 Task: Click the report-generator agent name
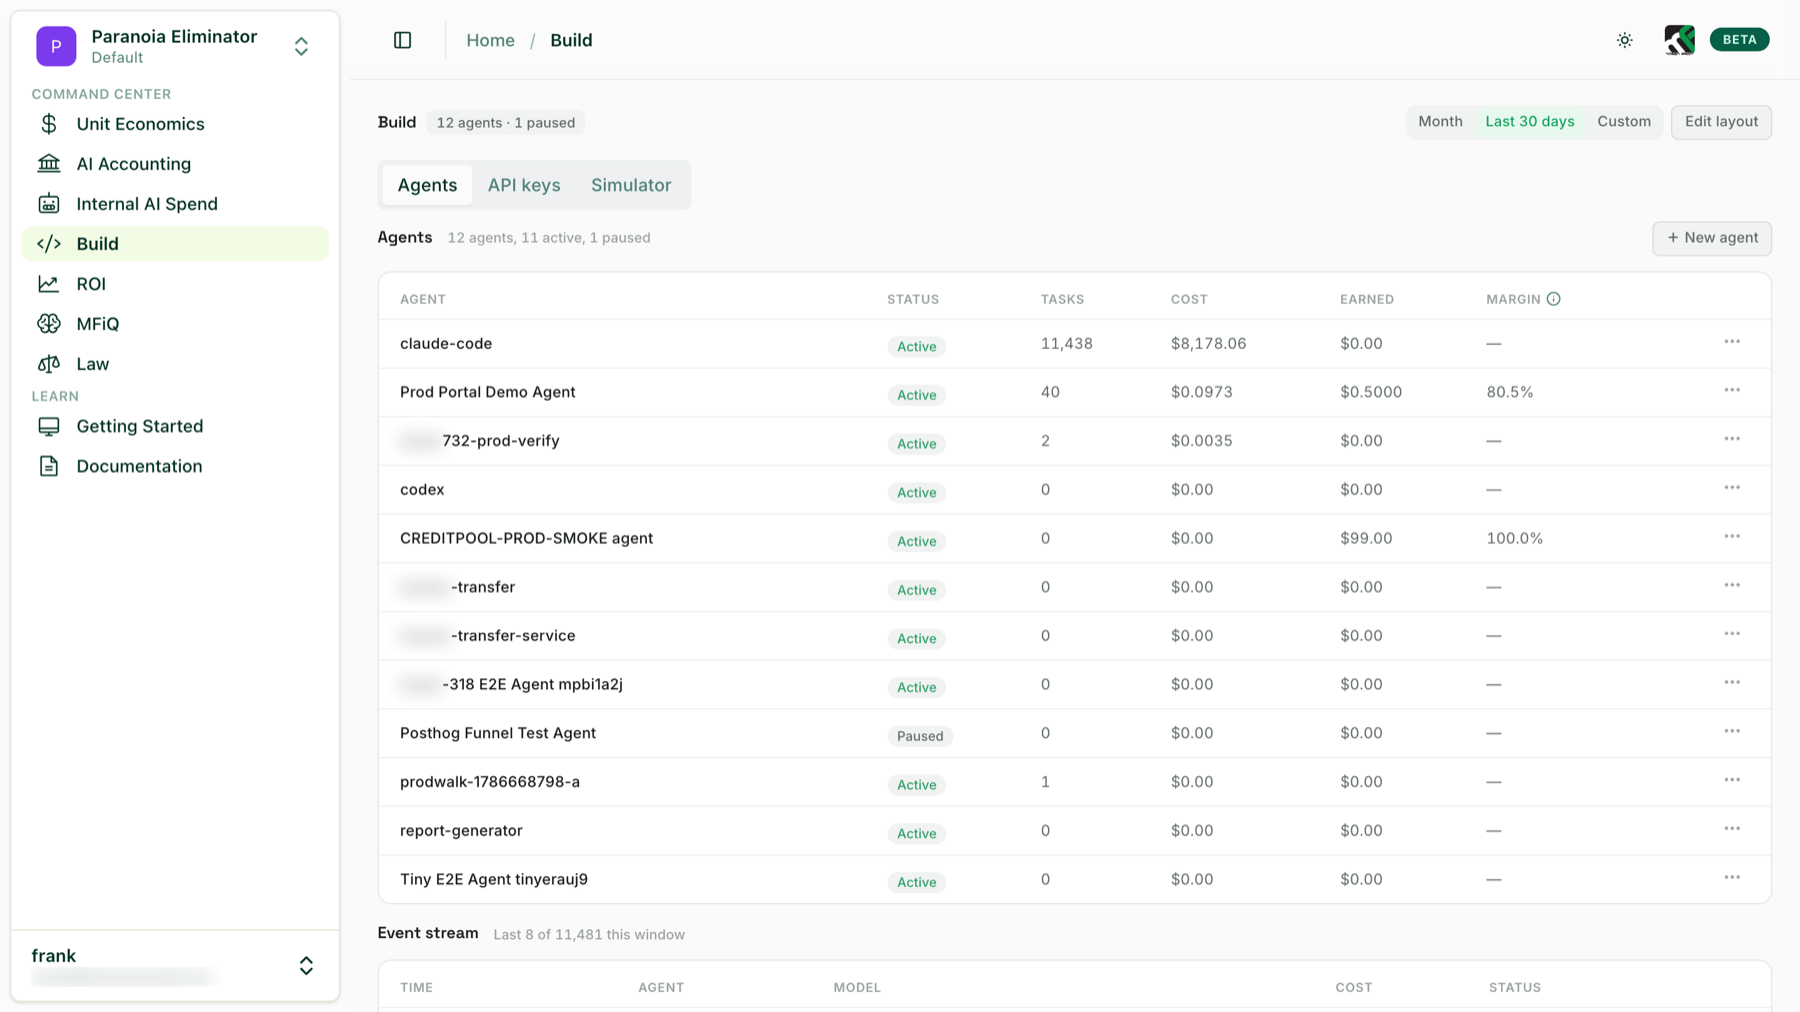461,831
